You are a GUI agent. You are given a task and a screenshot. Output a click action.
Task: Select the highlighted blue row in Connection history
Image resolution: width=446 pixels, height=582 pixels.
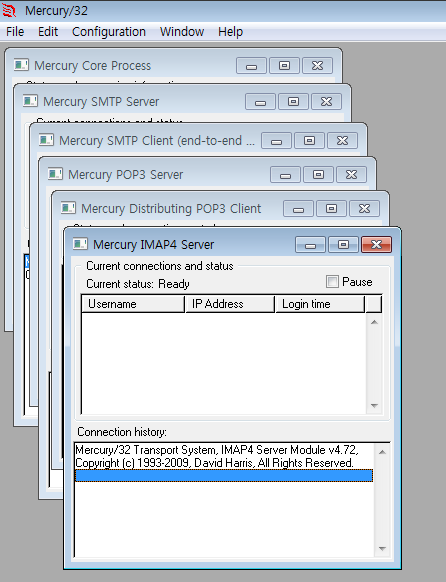(x=224, y=475)
